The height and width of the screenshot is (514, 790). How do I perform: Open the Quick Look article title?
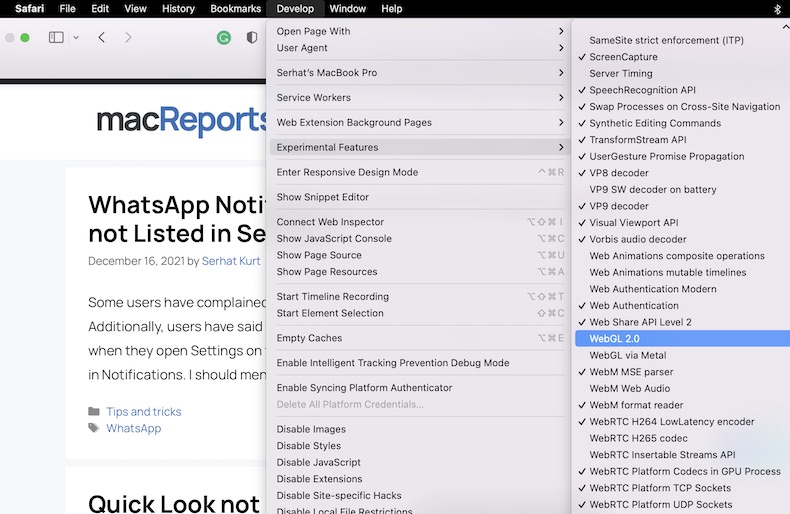pyautogui.click(x=174, y=503)
